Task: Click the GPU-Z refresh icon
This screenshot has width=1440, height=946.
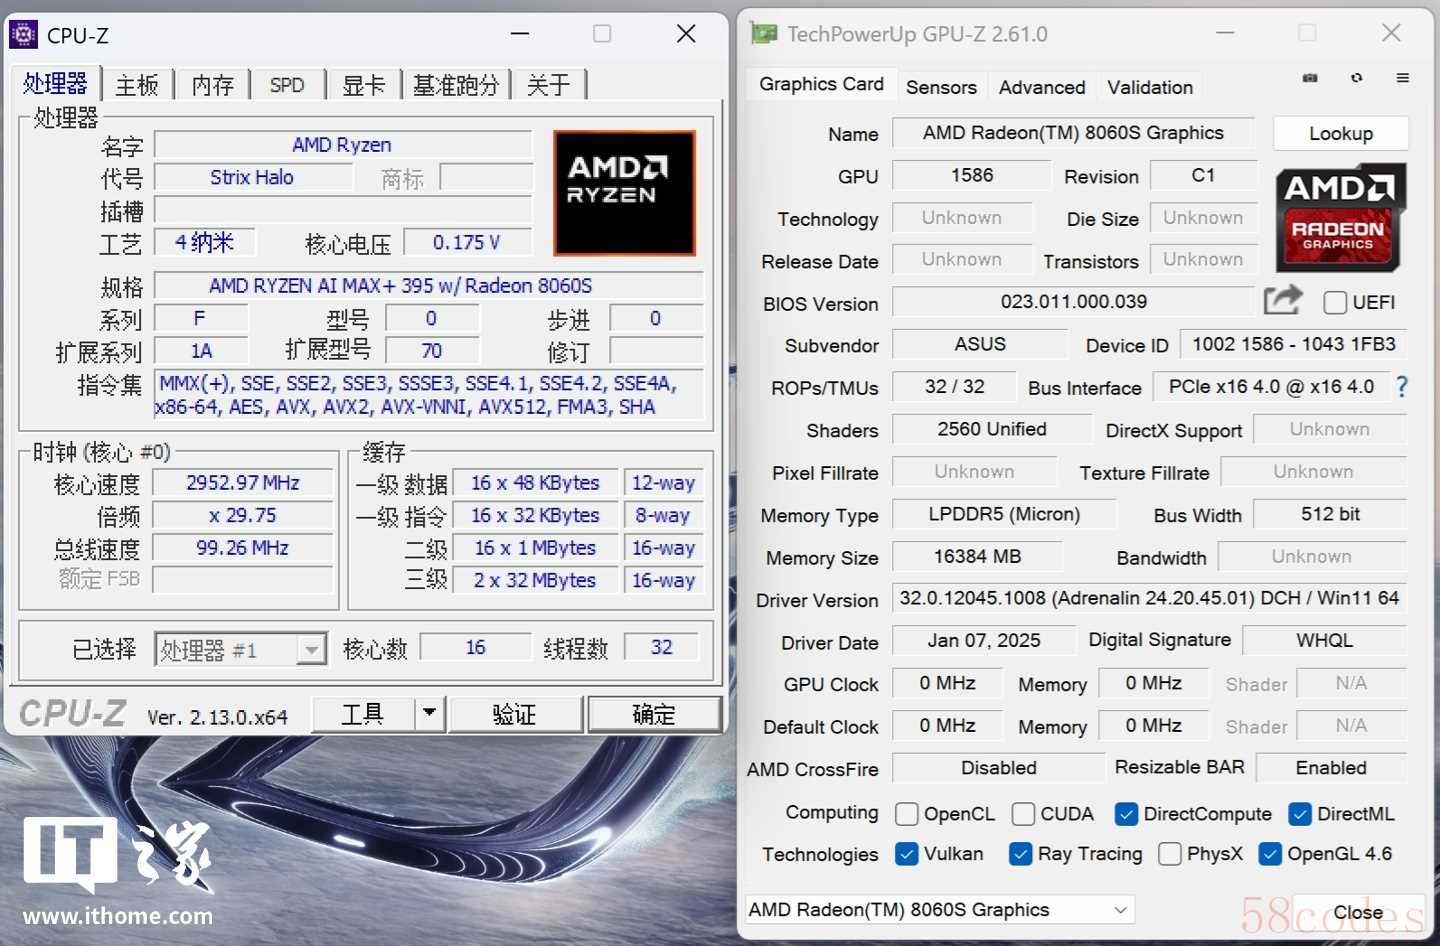Action: (1356, 78)
